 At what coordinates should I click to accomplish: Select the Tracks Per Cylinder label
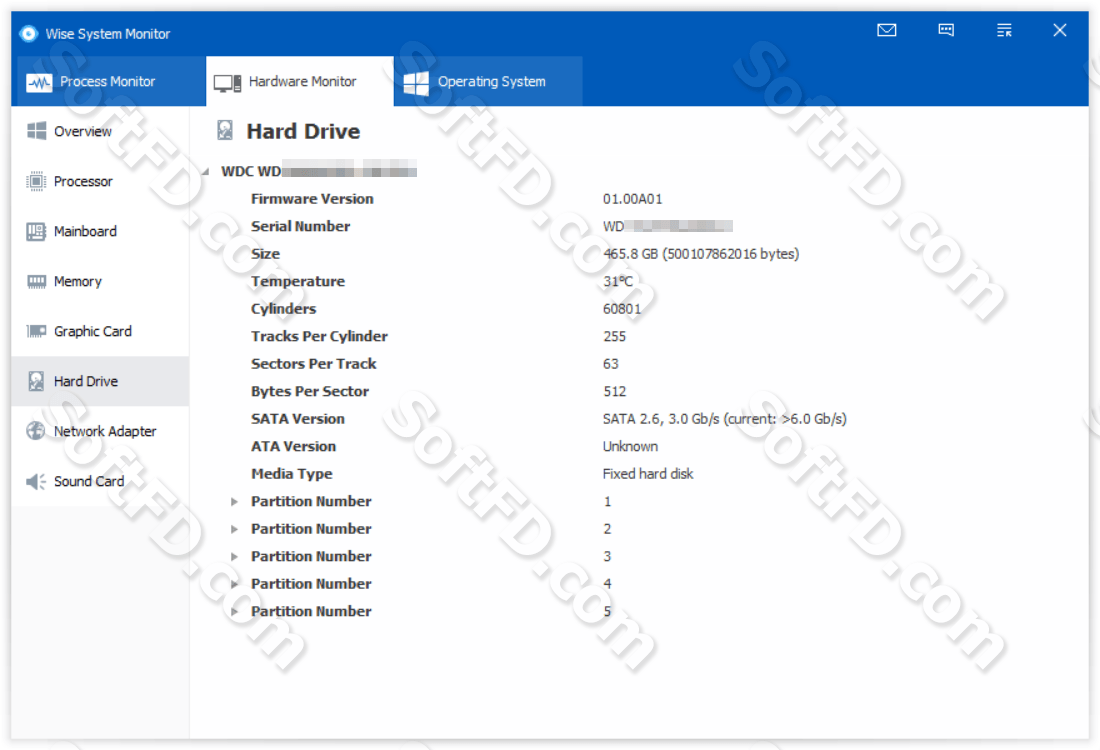pos(319,336)
